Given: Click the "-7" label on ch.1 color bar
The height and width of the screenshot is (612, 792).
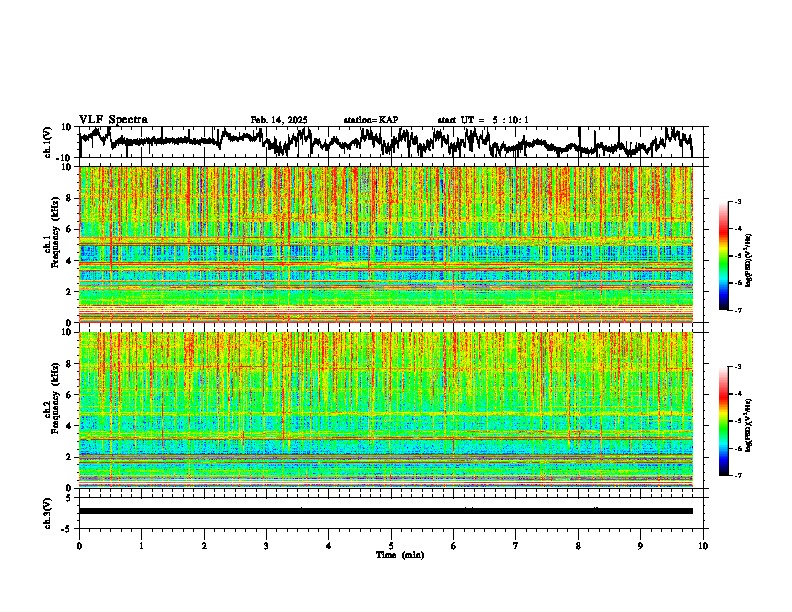Looking at the screenshot, I should click(737, 310).
